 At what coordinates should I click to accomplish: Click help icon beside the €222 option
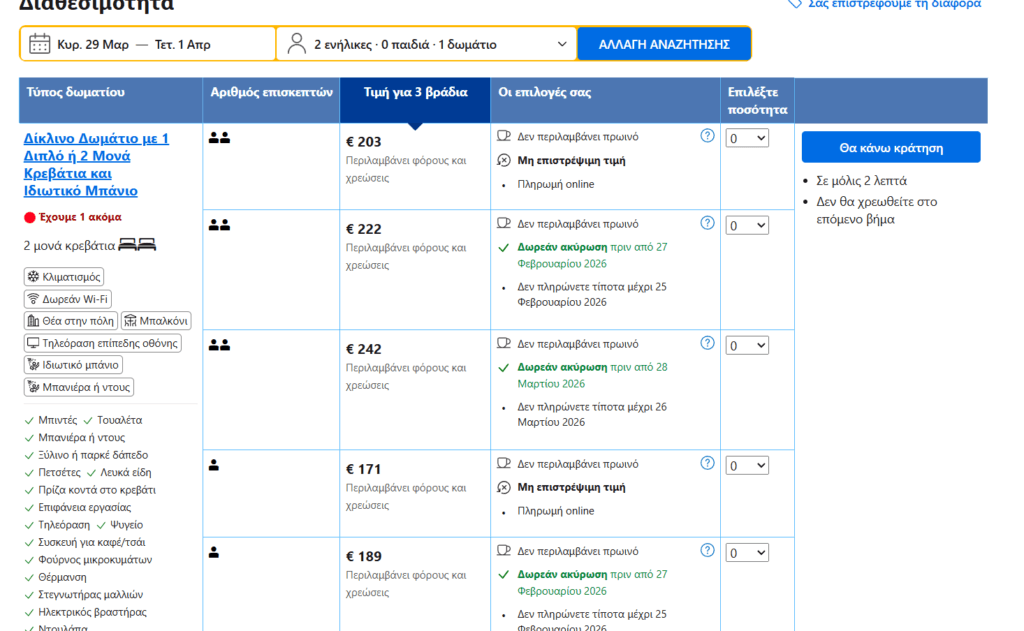[708, 223]
